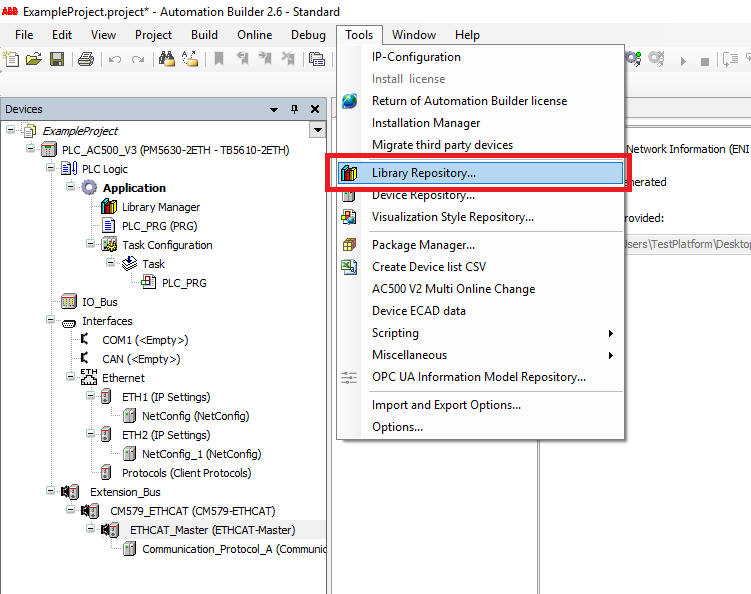Choose Package Manager in Tools menu
This screenshot has height=594, width=751.
pos(423,245)
